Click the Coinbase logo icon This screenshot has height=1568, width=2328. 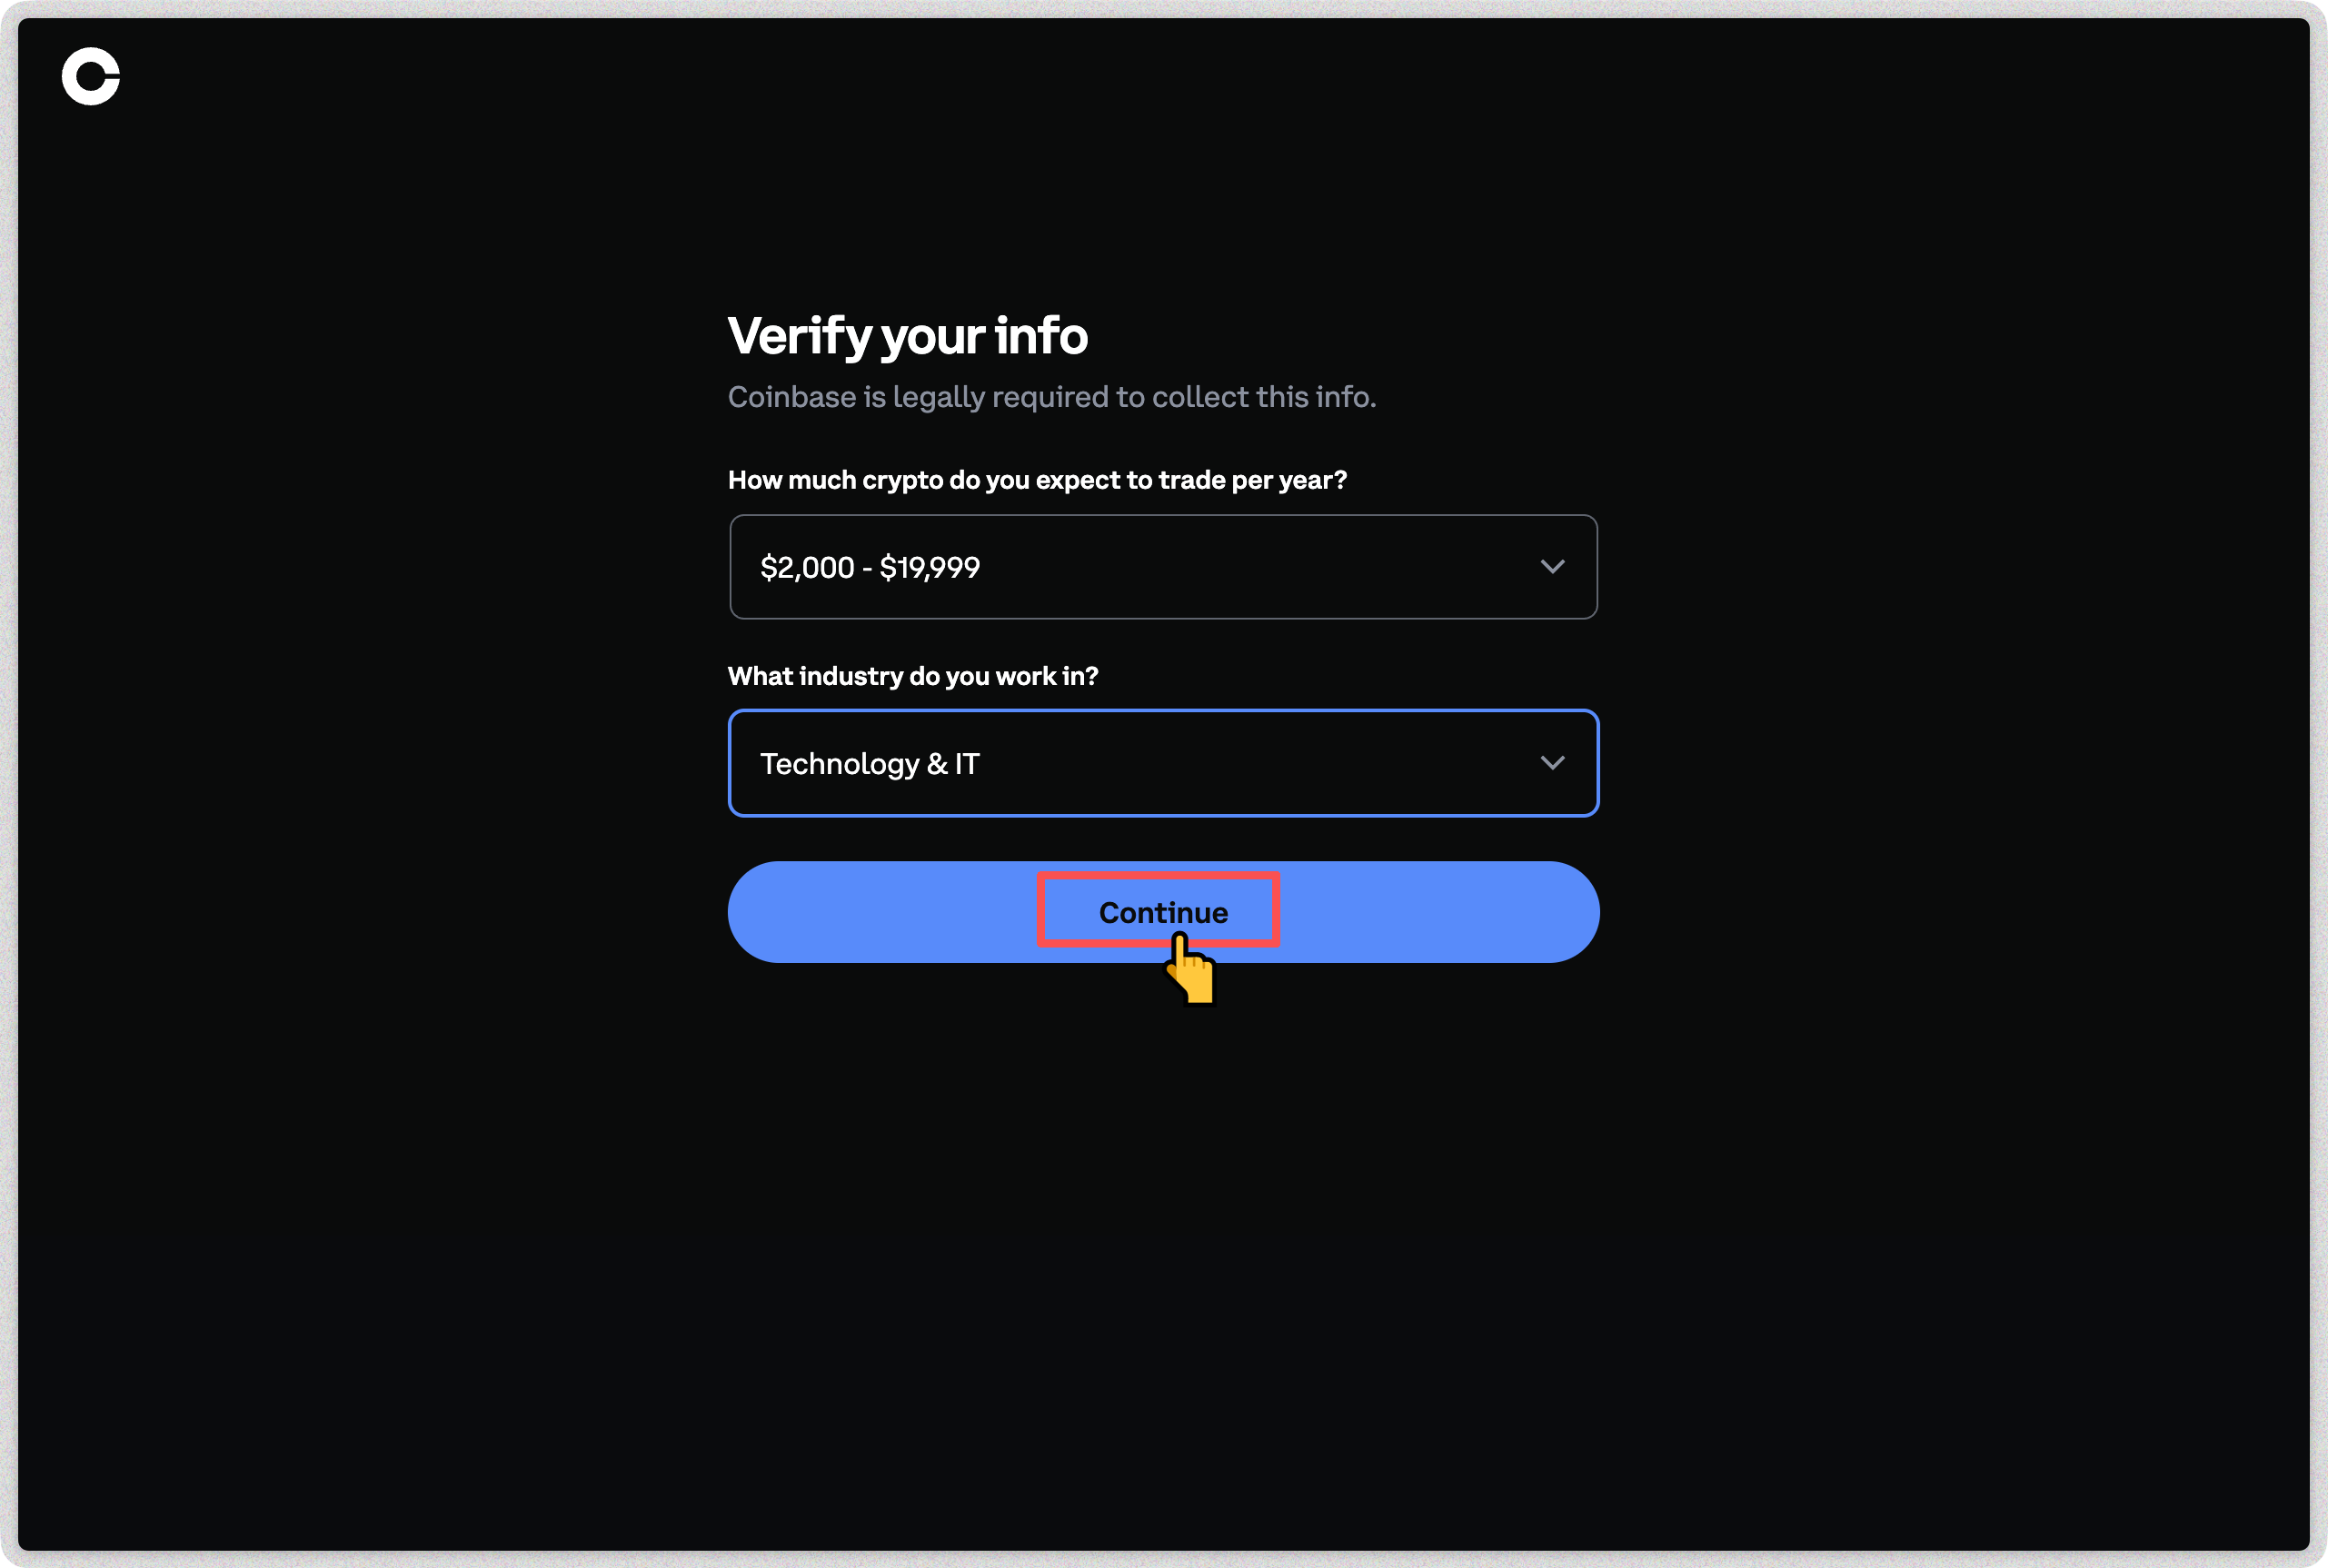click(90, 76)
